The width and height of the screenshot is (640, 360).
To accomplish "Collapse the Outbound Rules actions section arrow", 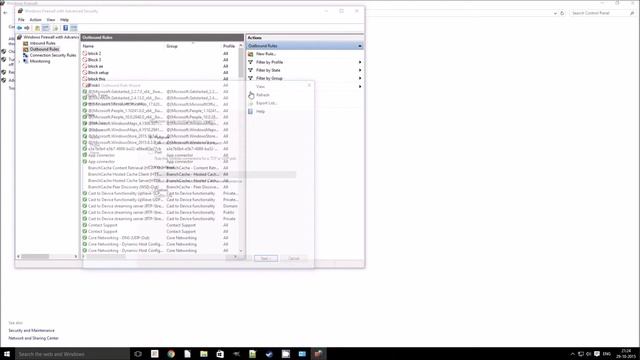I will tap(360, 46).
